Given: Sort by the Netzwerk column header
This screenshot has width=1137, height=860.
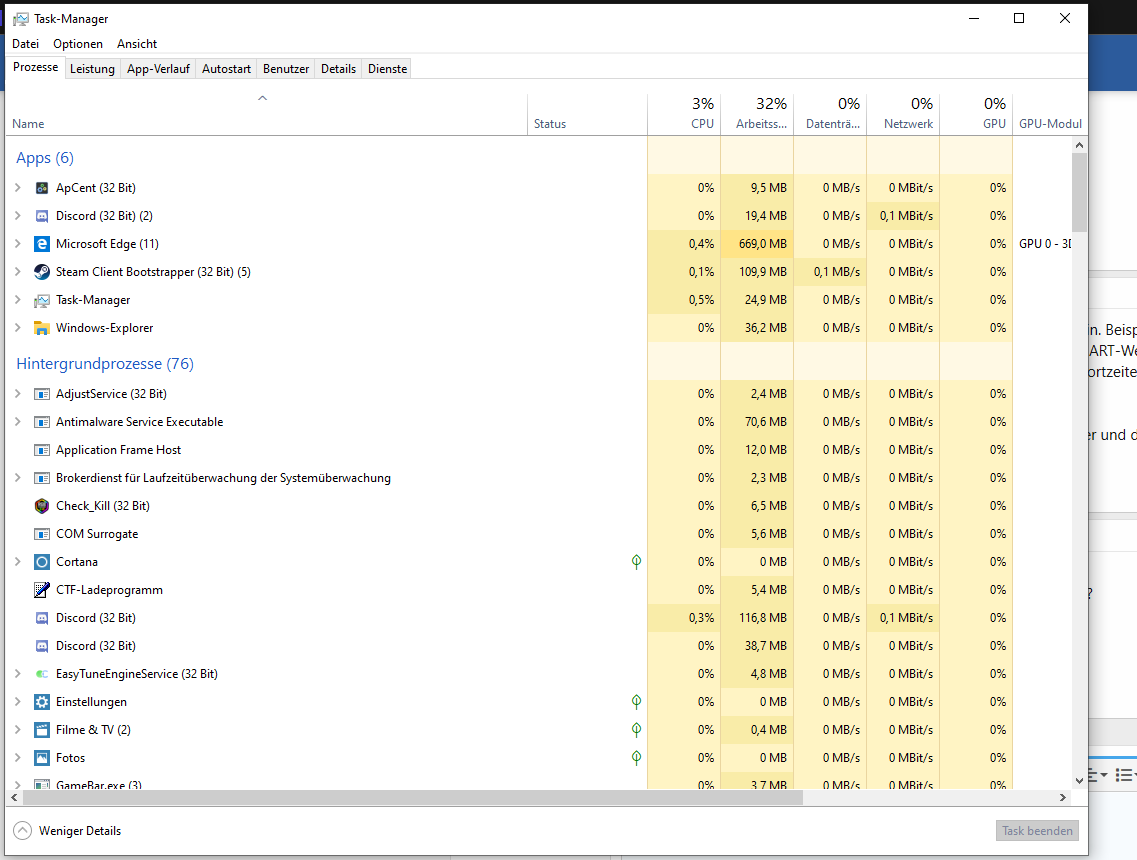Looking at the screenshot, I should pyautogui.click(x=903, y=114).
